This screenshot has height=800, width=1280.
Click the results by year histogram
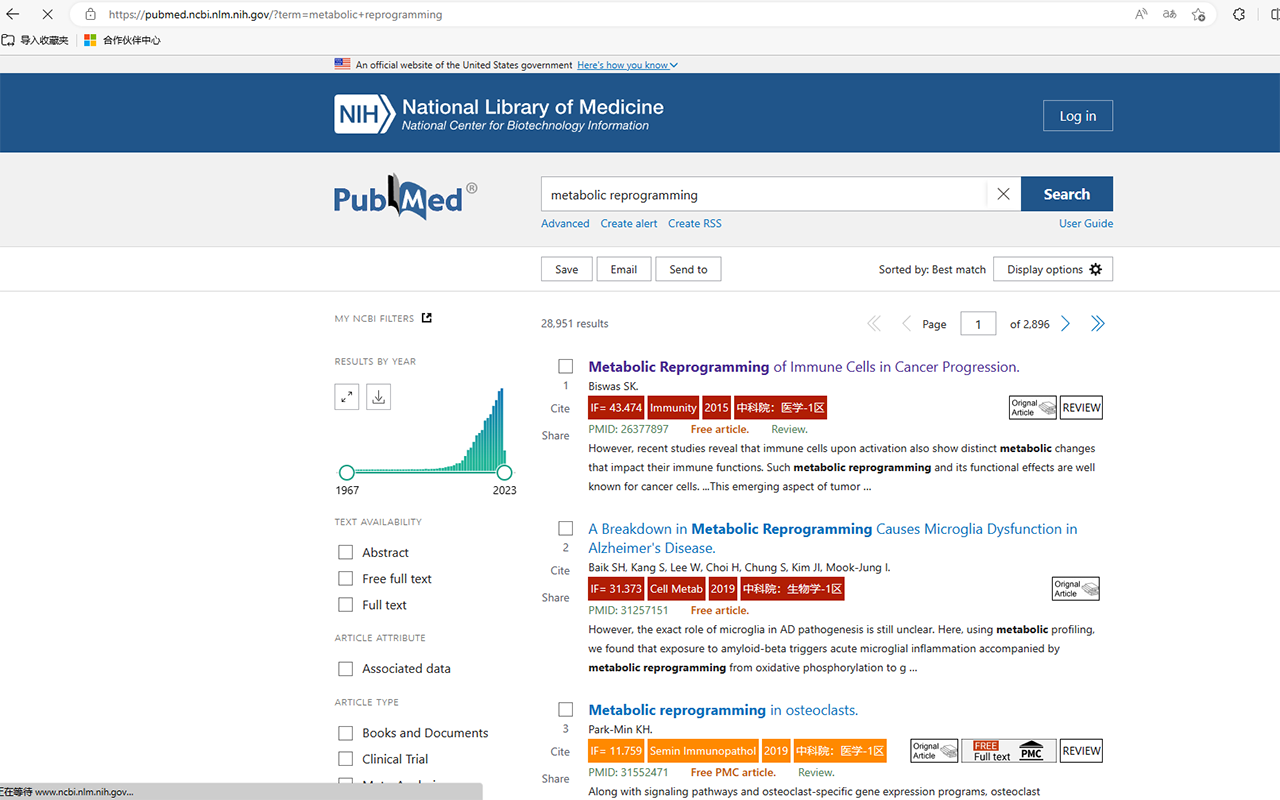point(425,429)
